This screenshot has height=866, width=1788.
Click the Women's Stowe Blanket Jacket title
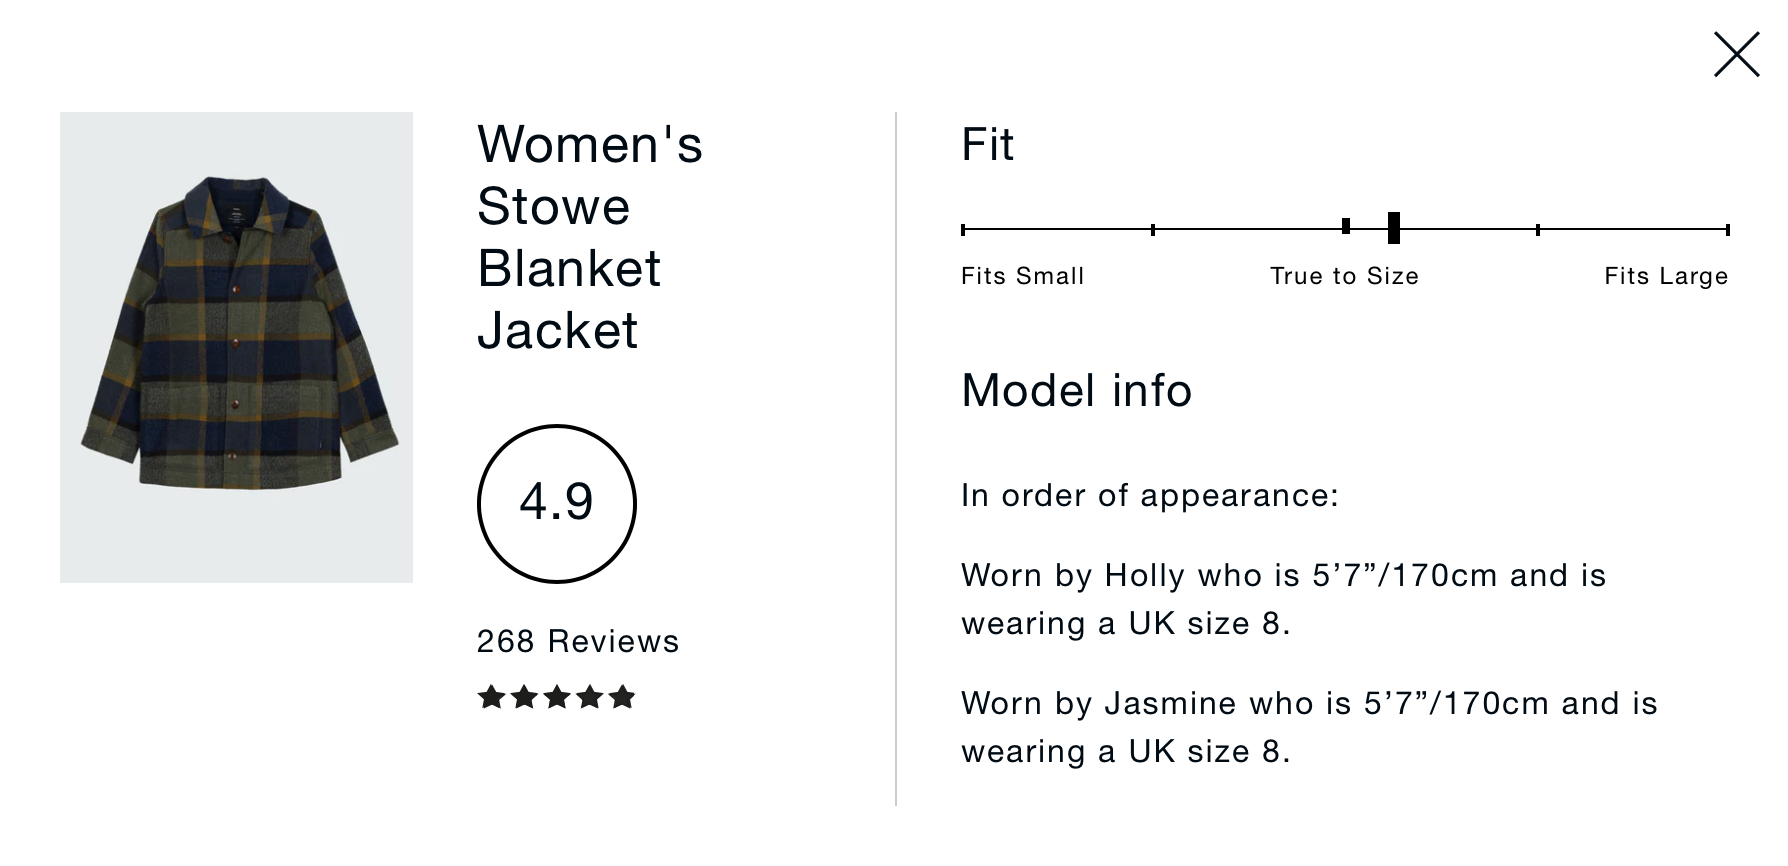point(590,237)
